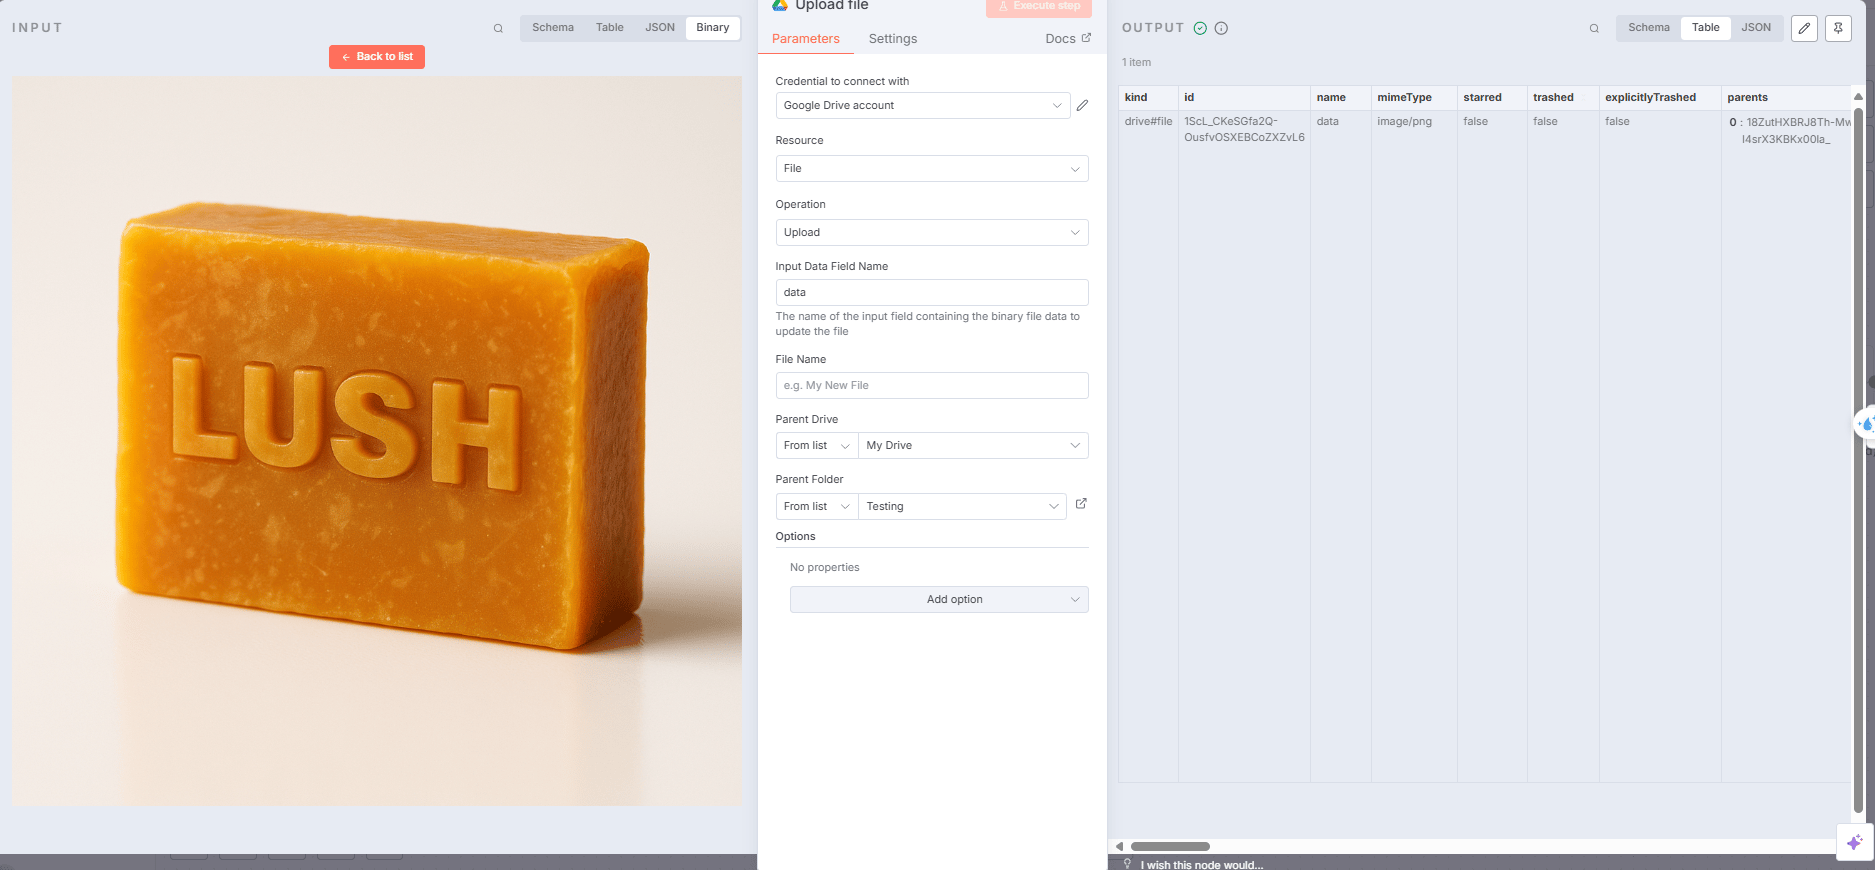Switch Output view to Schema
Screen dimensions: 1875x870
[x=1649, y=28]
